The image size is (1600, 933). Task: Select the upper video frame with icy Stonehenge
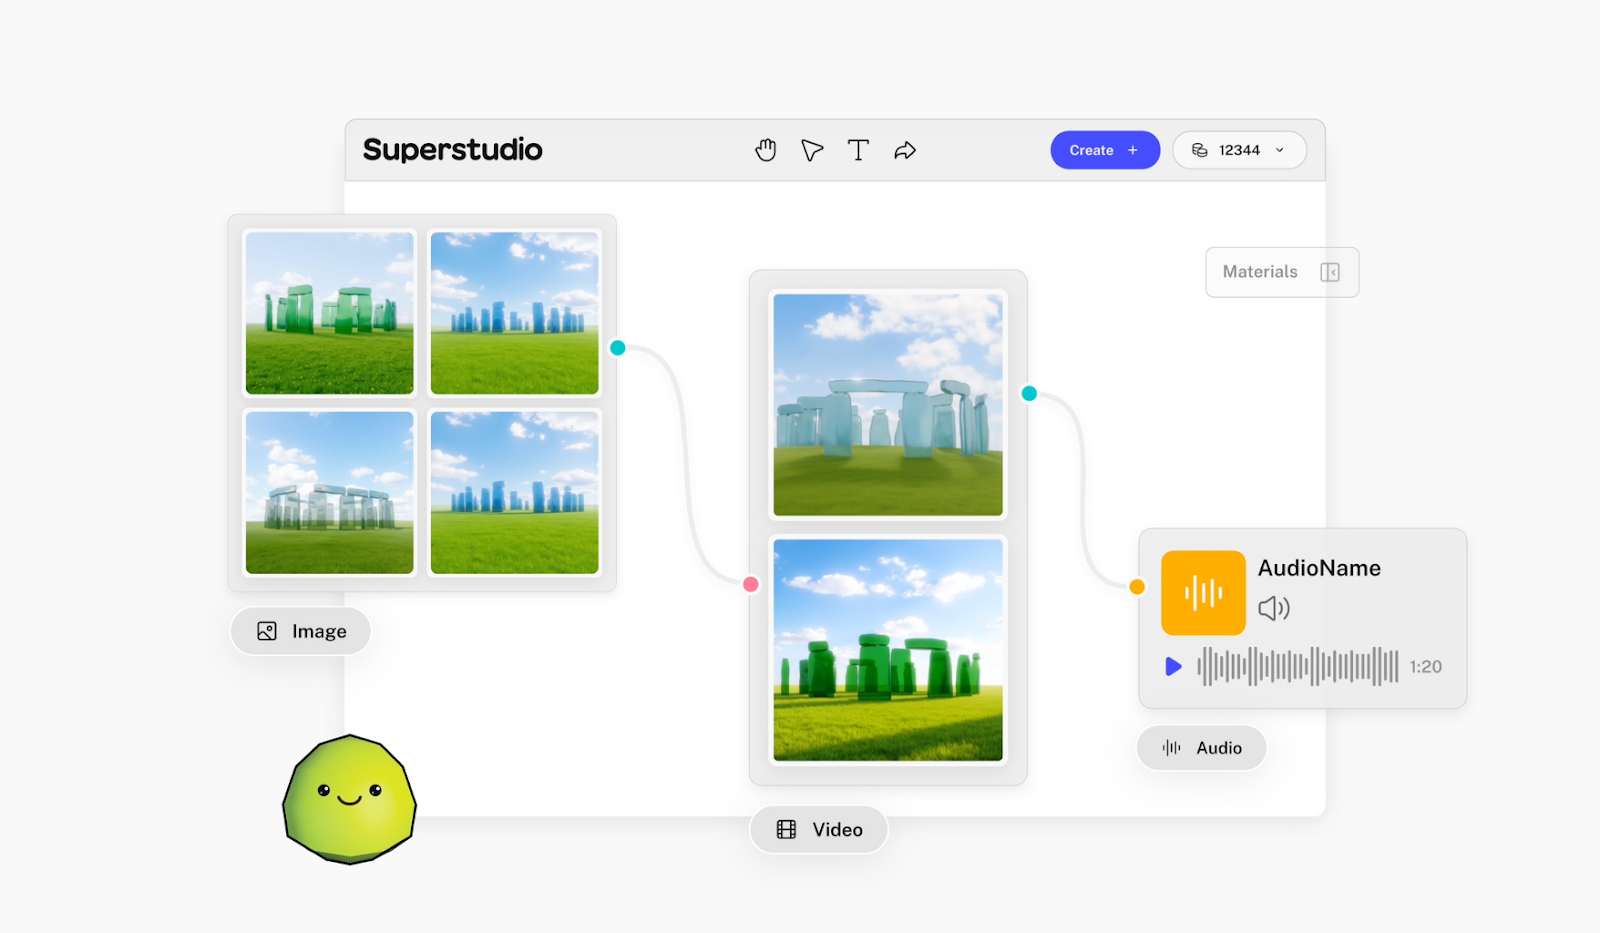pyautogui.click(x=888, y=404)
